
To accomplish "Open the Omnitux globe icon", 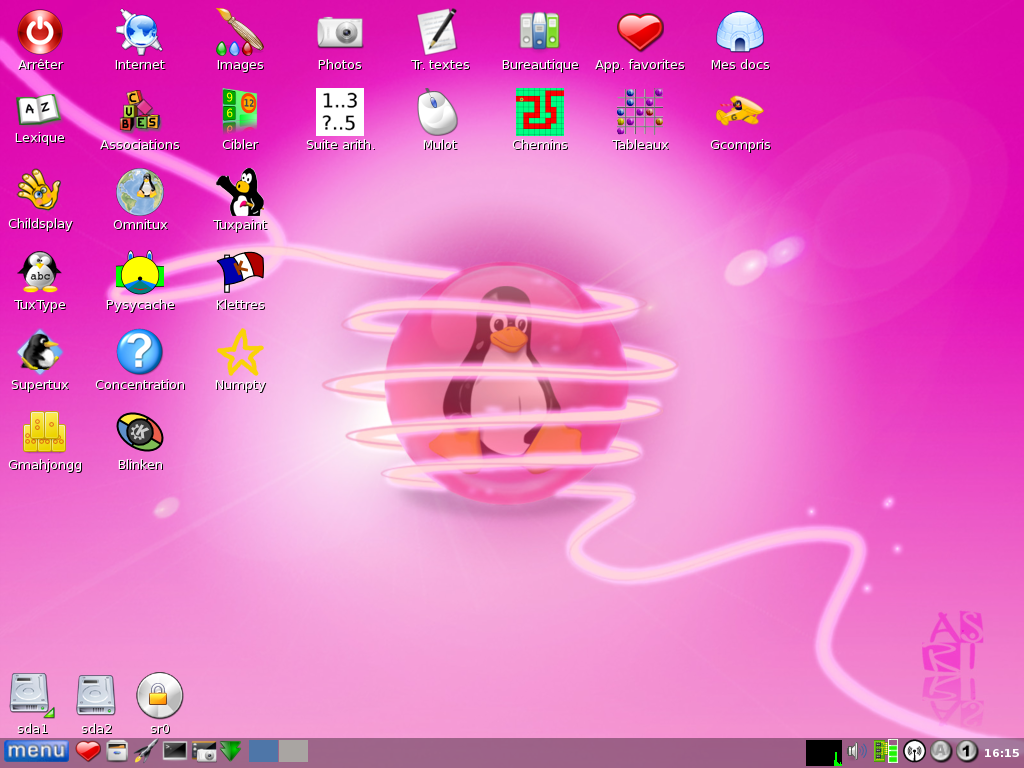I will [x=139, y=192].
